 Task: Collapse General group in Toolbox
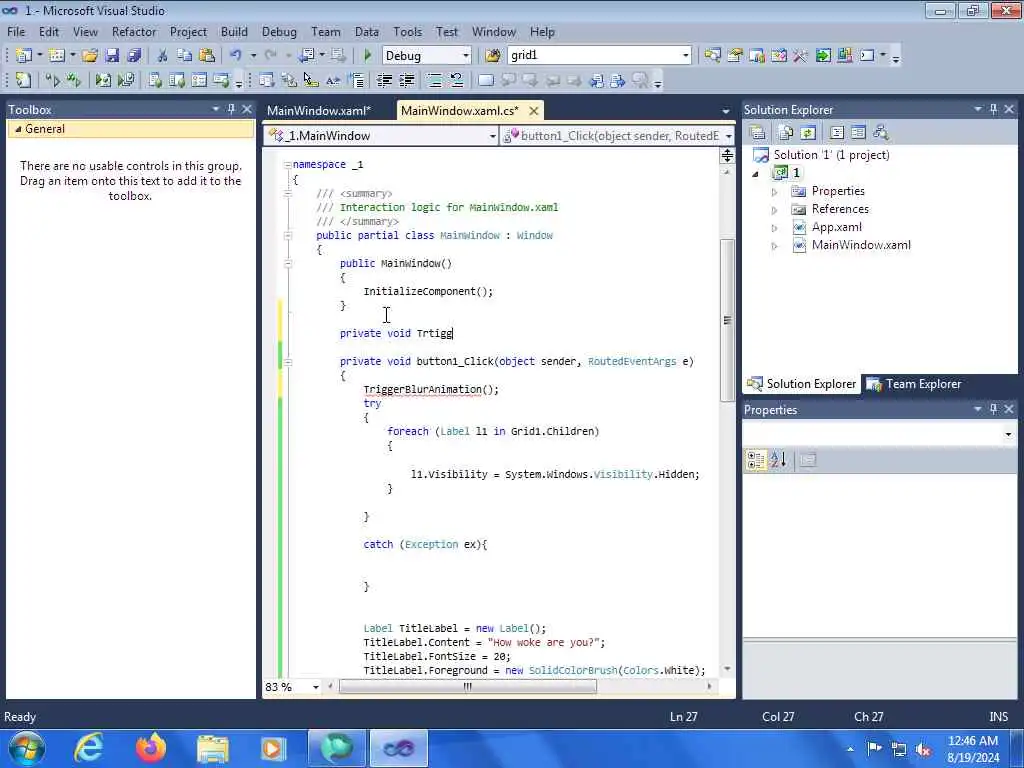click(18, 129)
